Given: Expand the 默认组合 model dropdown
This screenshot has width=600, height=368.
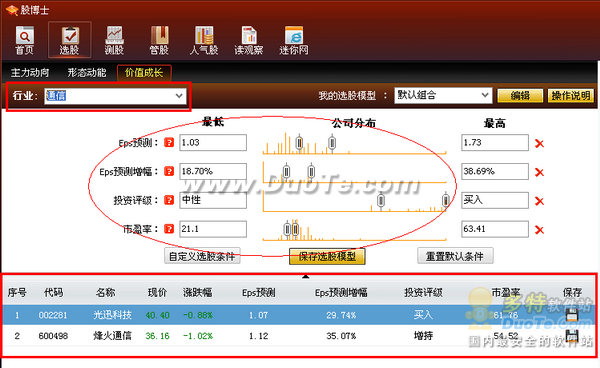Looking at the screenshot, I should click(485, 95).
